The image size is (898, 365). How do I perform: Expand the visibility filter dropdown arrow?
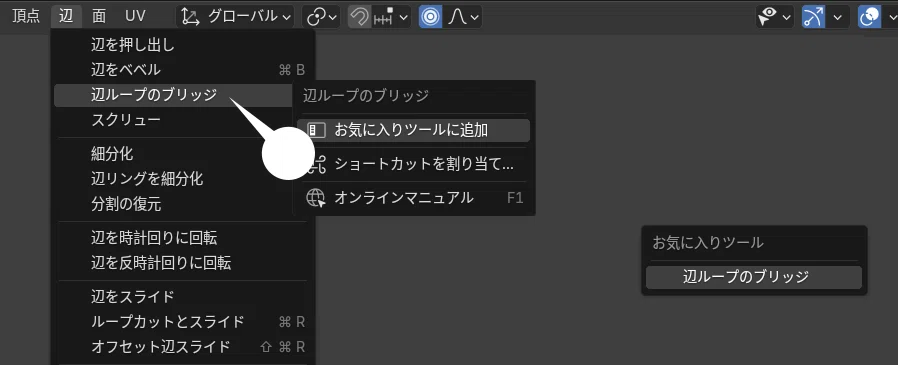pyautogui.click(x=787, y=17)
